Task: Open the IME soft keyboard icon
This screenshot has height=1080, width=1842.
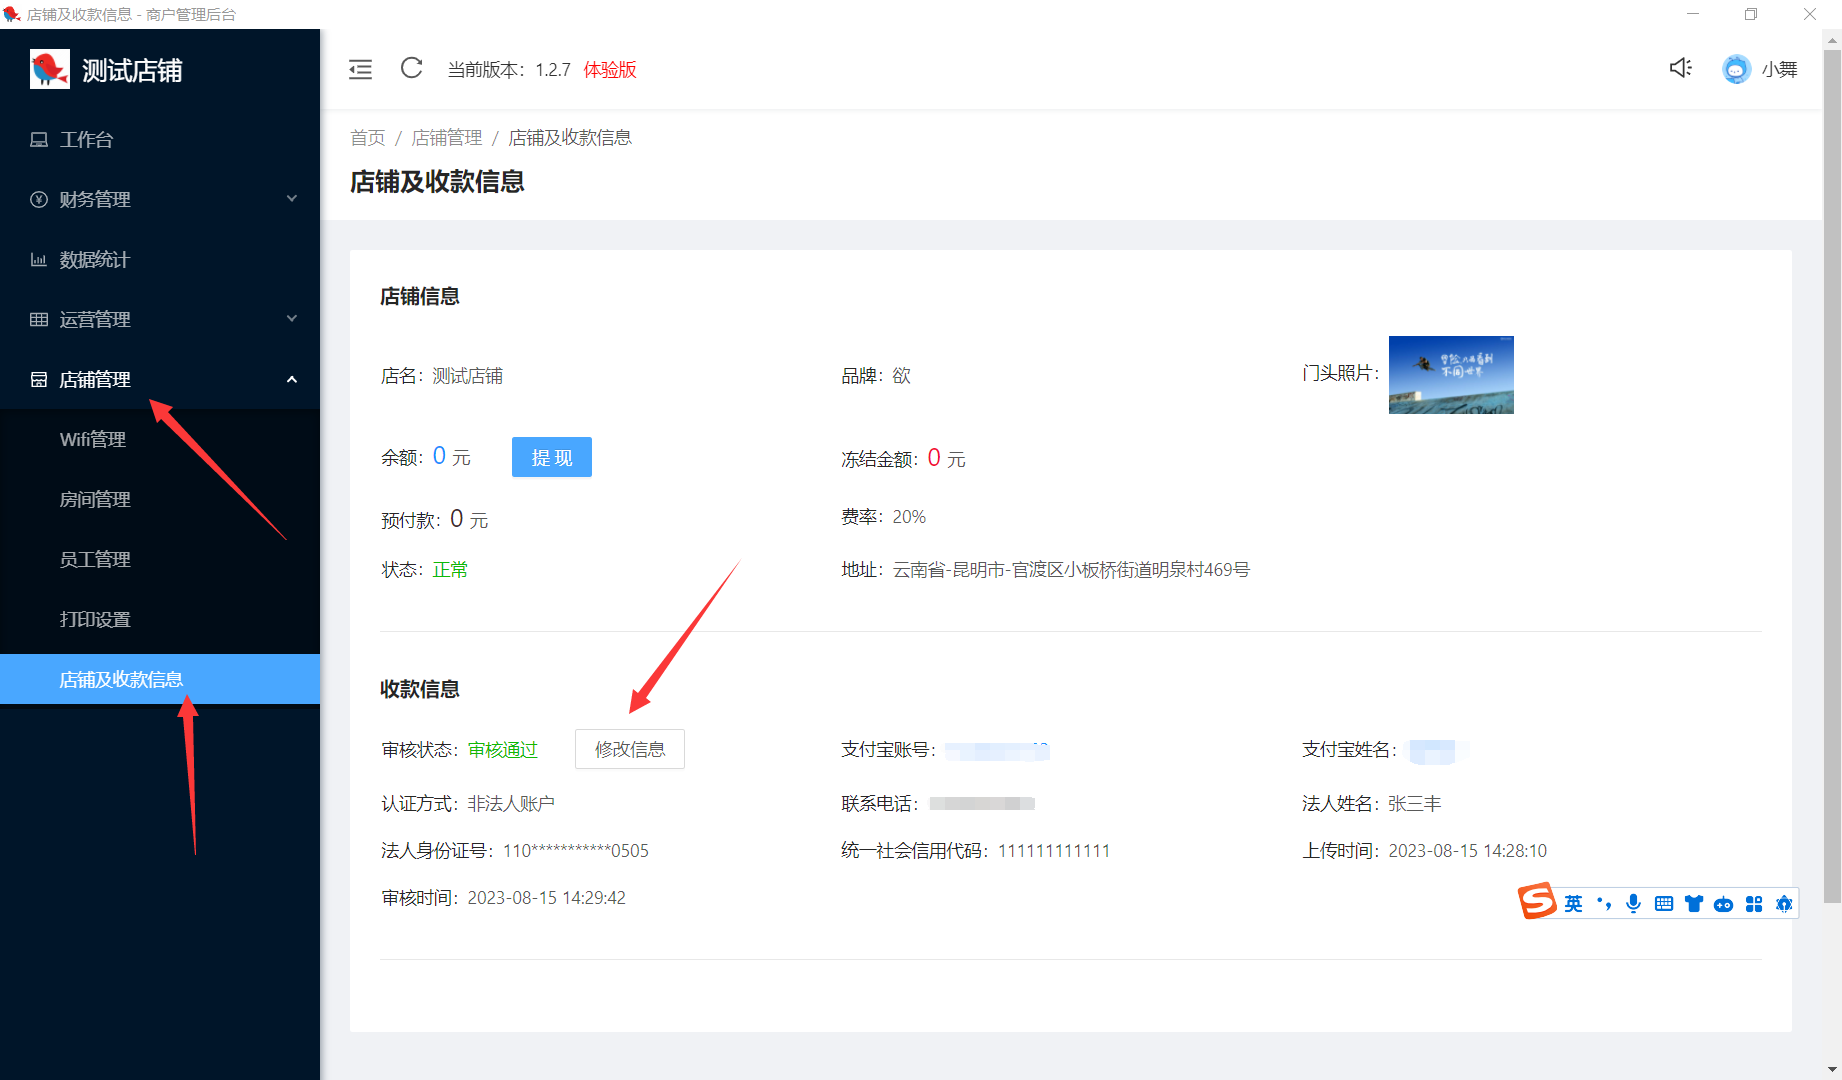Action: [1664, 904]
